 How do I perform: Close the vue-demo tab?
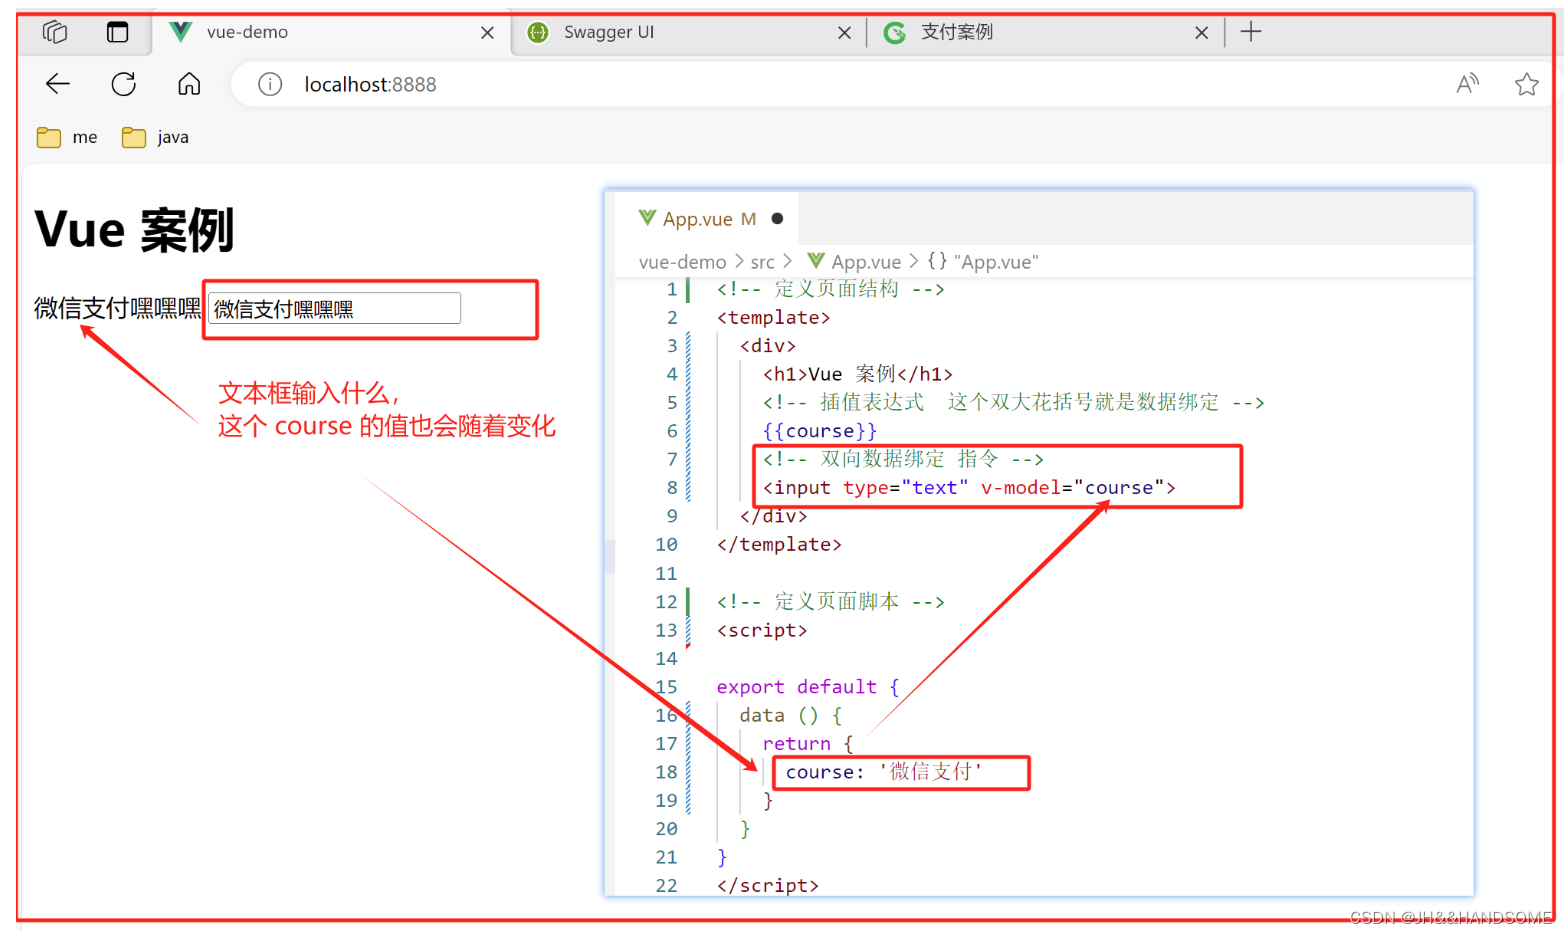[x=487, y=33]
